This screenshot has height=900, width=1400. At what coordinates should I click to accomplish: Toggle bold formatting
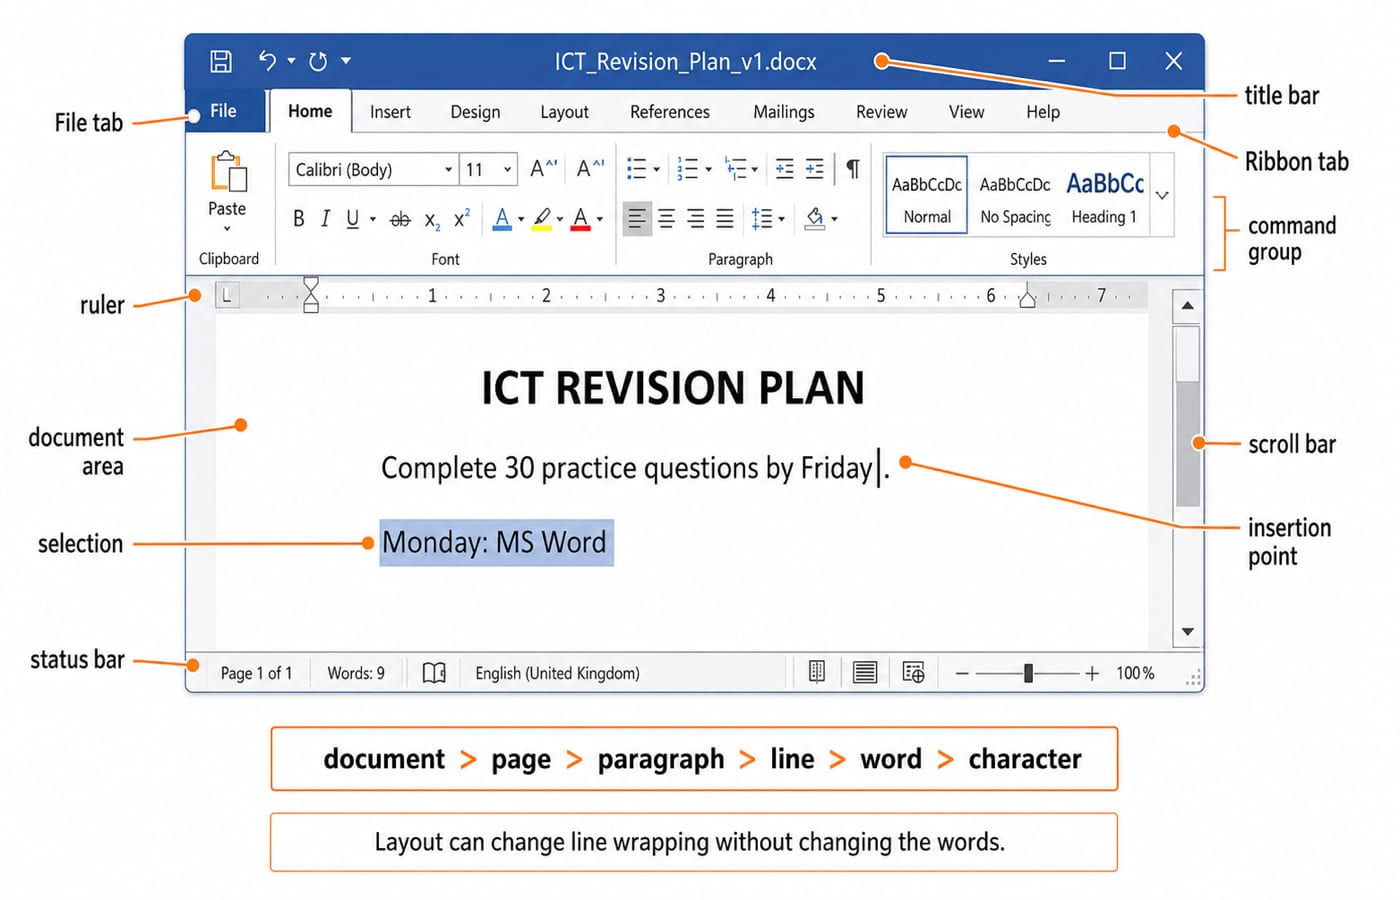click(298, 219)
